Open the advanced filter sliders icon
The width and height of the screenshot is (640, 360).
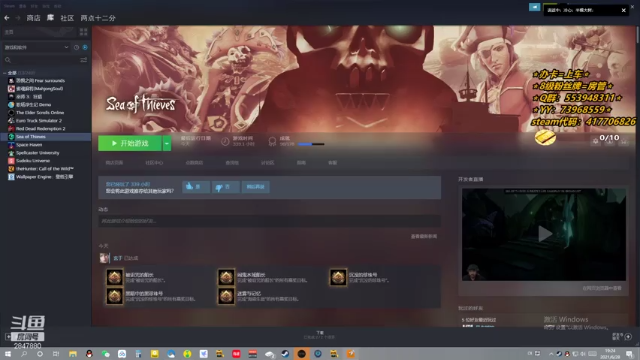click(84, 60)
